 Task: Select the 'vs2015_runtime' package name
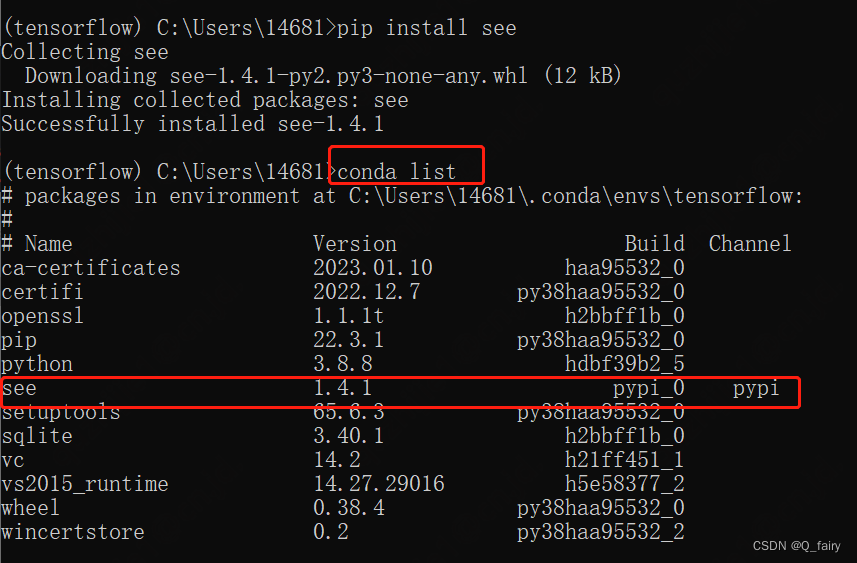point(85,484)
